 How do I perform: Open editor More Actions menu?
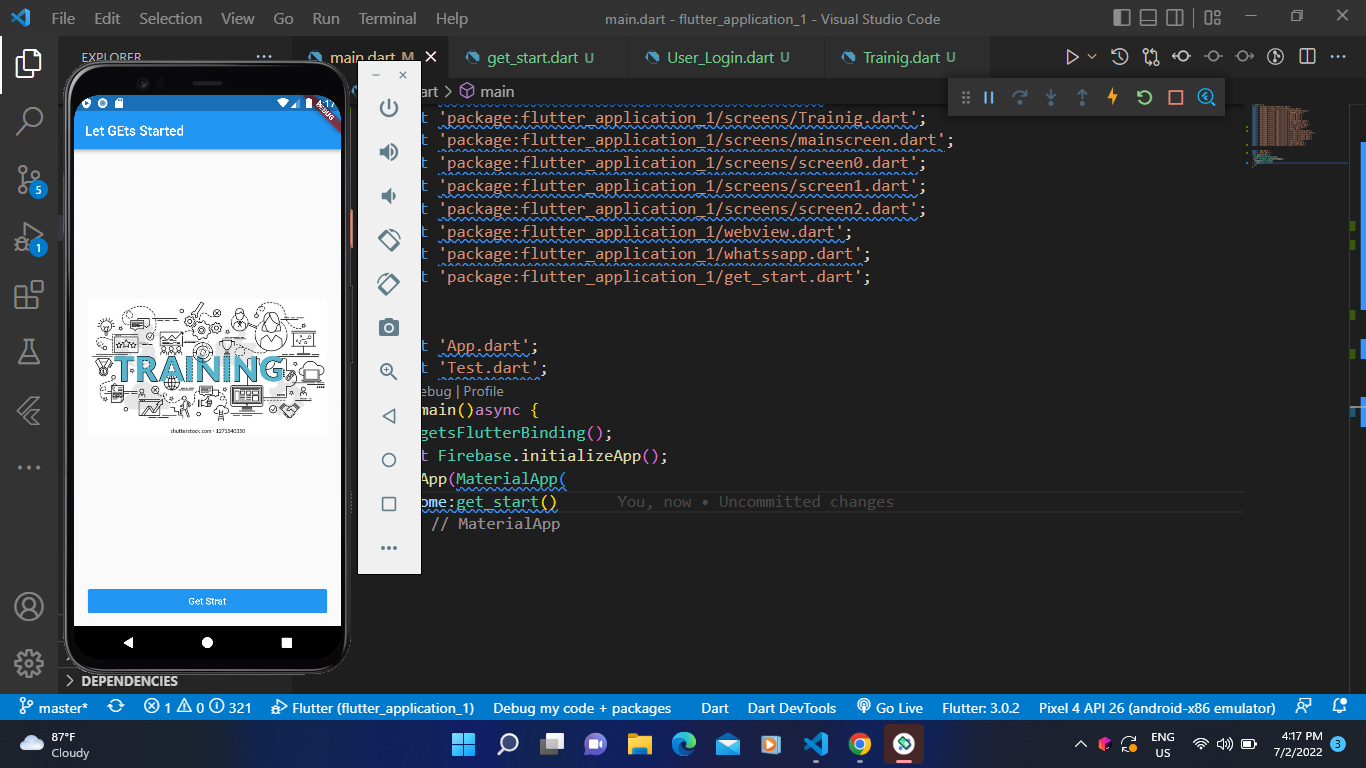1339,57
